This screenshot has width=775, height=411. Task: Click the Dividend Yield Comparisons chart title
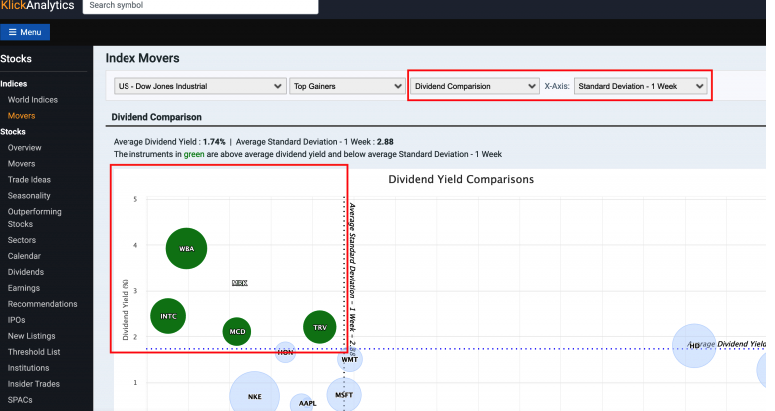461,179
